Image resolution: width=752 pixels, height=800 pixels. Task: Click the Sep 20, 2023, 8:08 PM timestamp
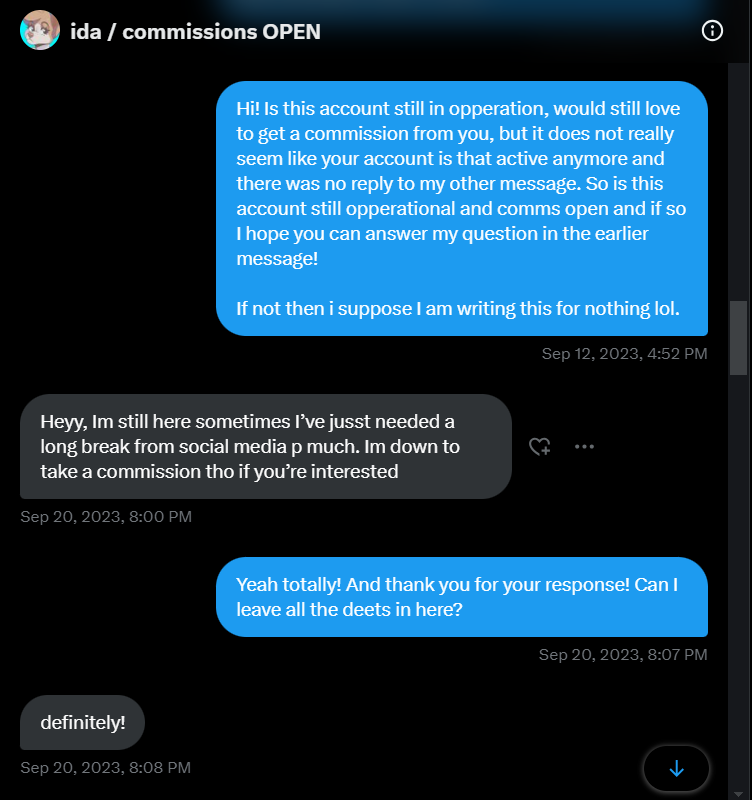click(x=105, y=768)
